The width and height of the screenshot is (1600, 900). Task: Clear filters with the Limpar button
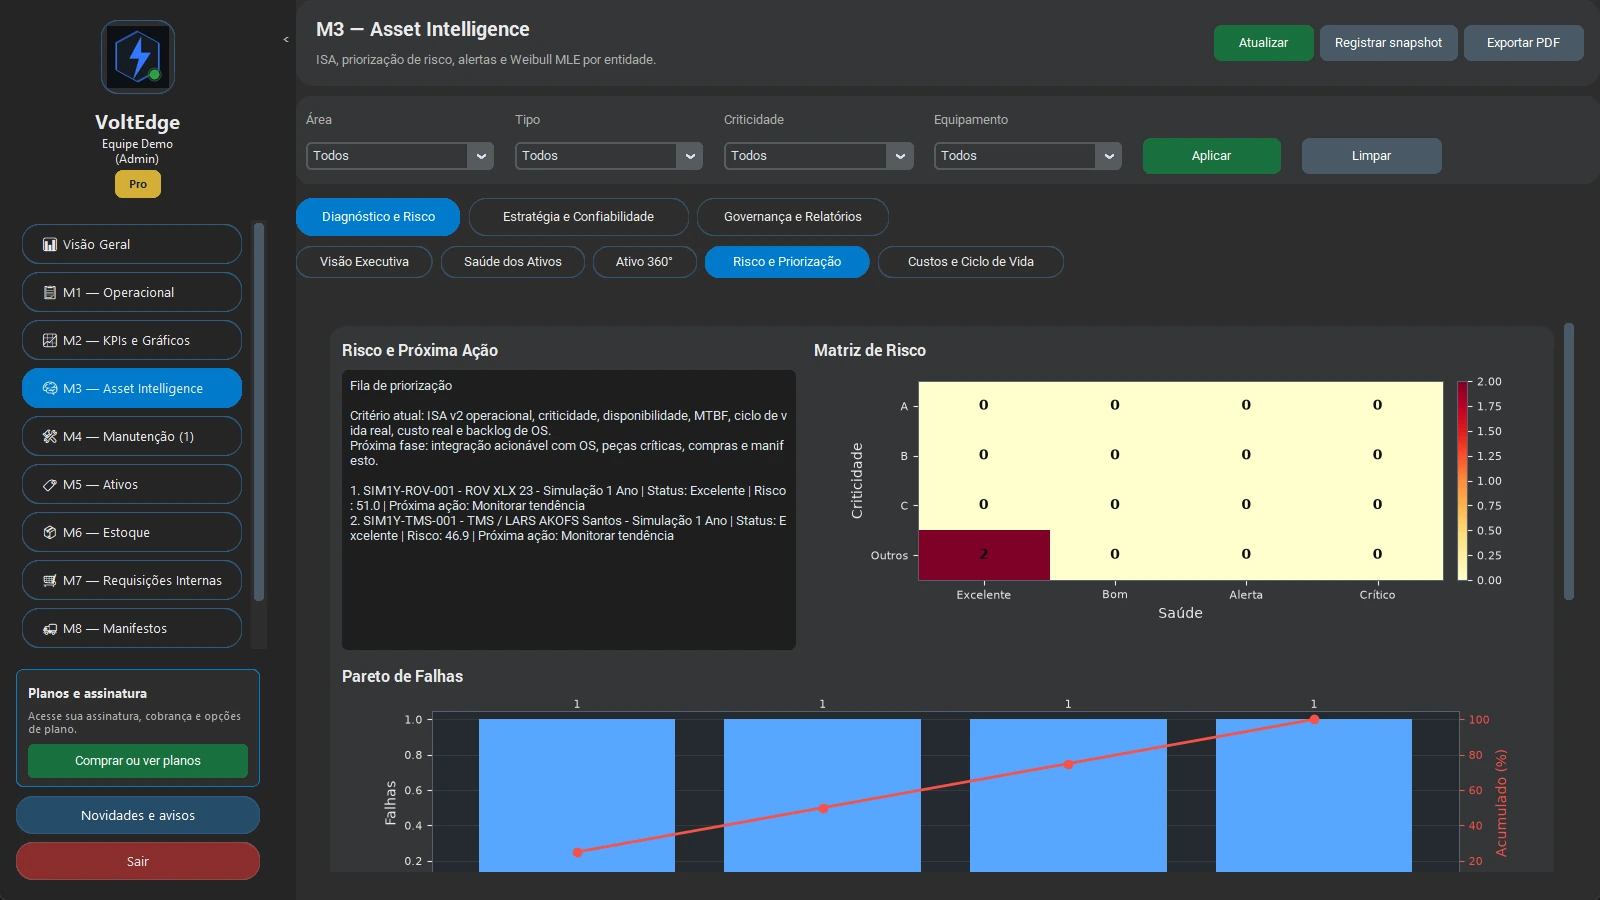tap(1371, 156)
